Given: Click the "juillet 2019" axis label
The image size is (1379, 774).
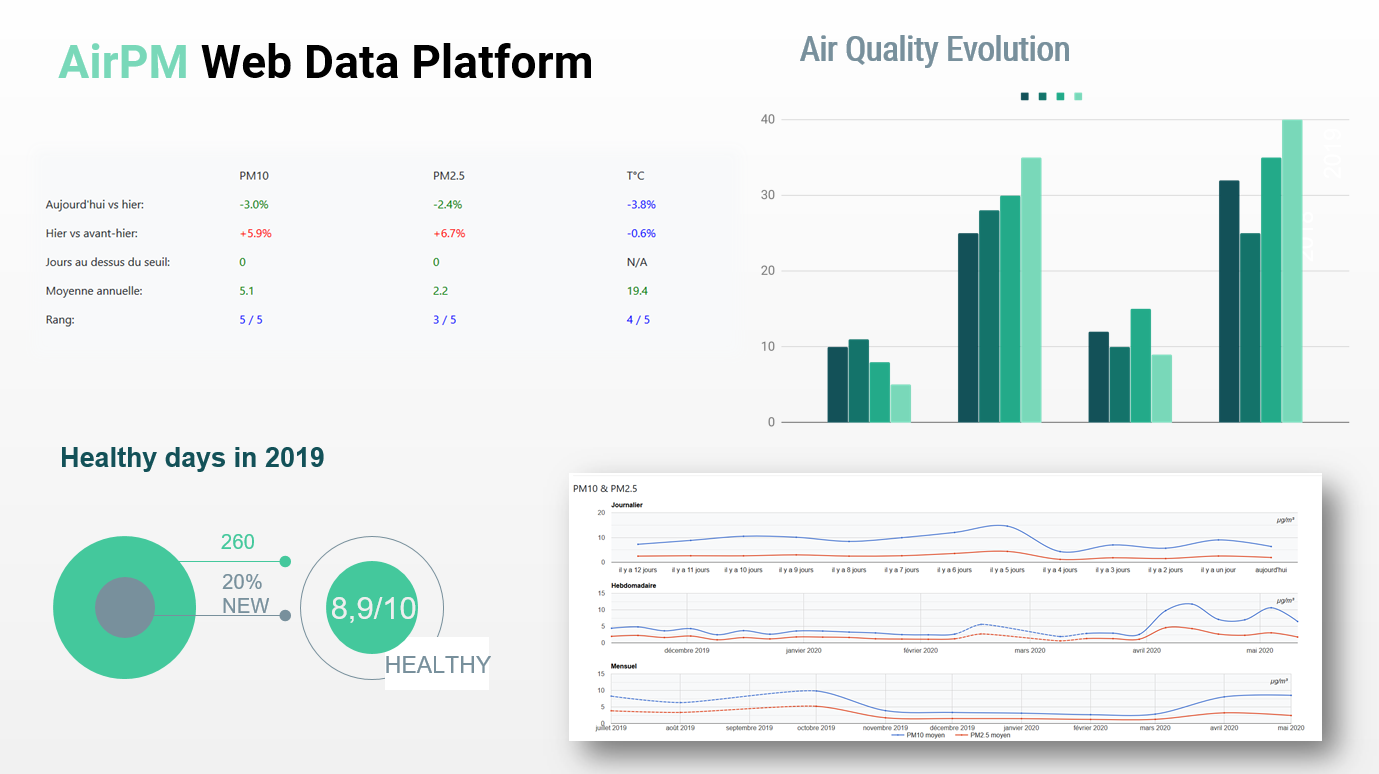Looking at the screenshot, I should click(611, 728).
